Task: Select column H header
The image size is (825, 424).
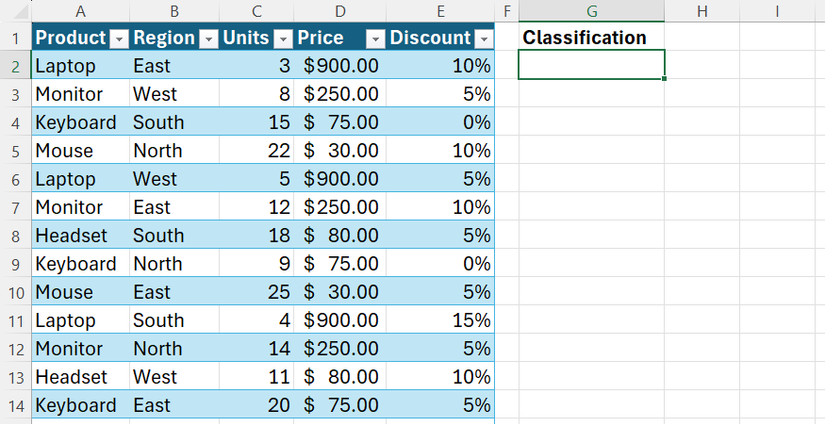Action: [702, 11]
